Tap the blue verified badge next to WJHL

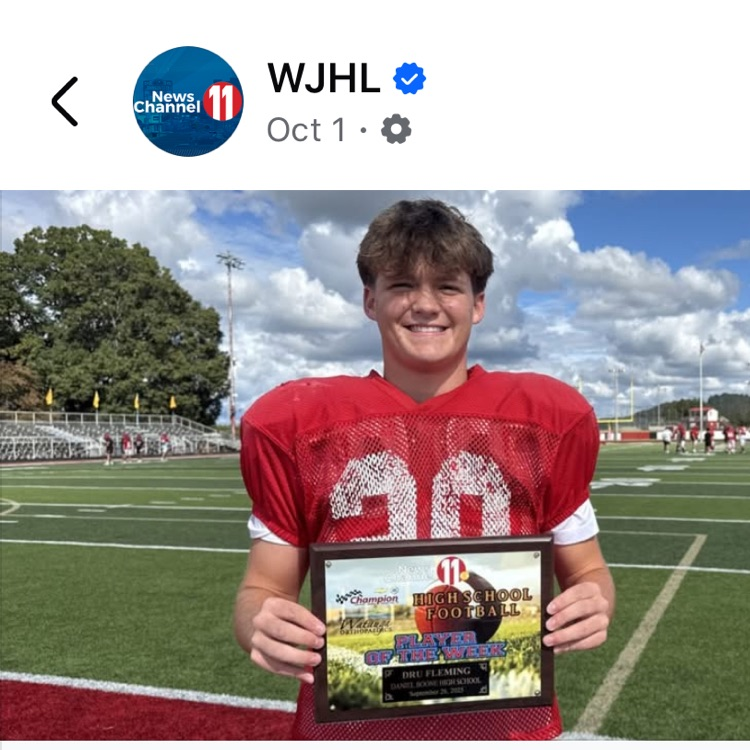click(x=409, y=78)
